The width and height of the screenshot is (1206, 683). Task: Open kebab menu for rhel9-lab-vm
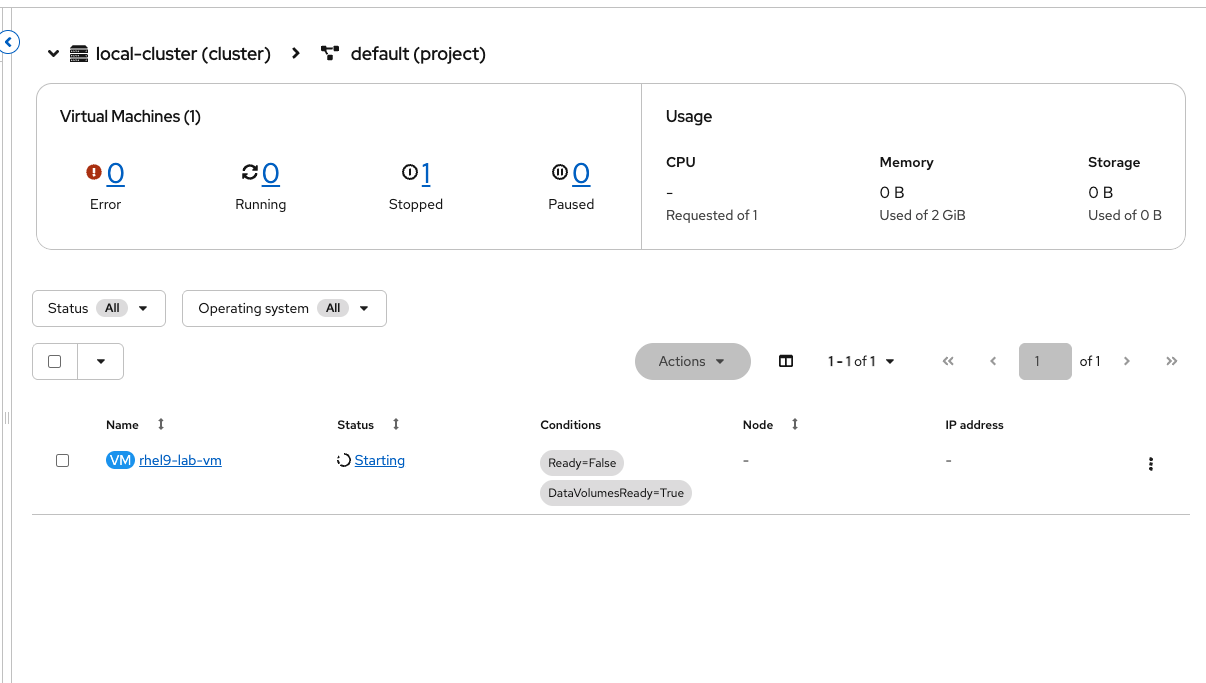[x=1151, y=464]
